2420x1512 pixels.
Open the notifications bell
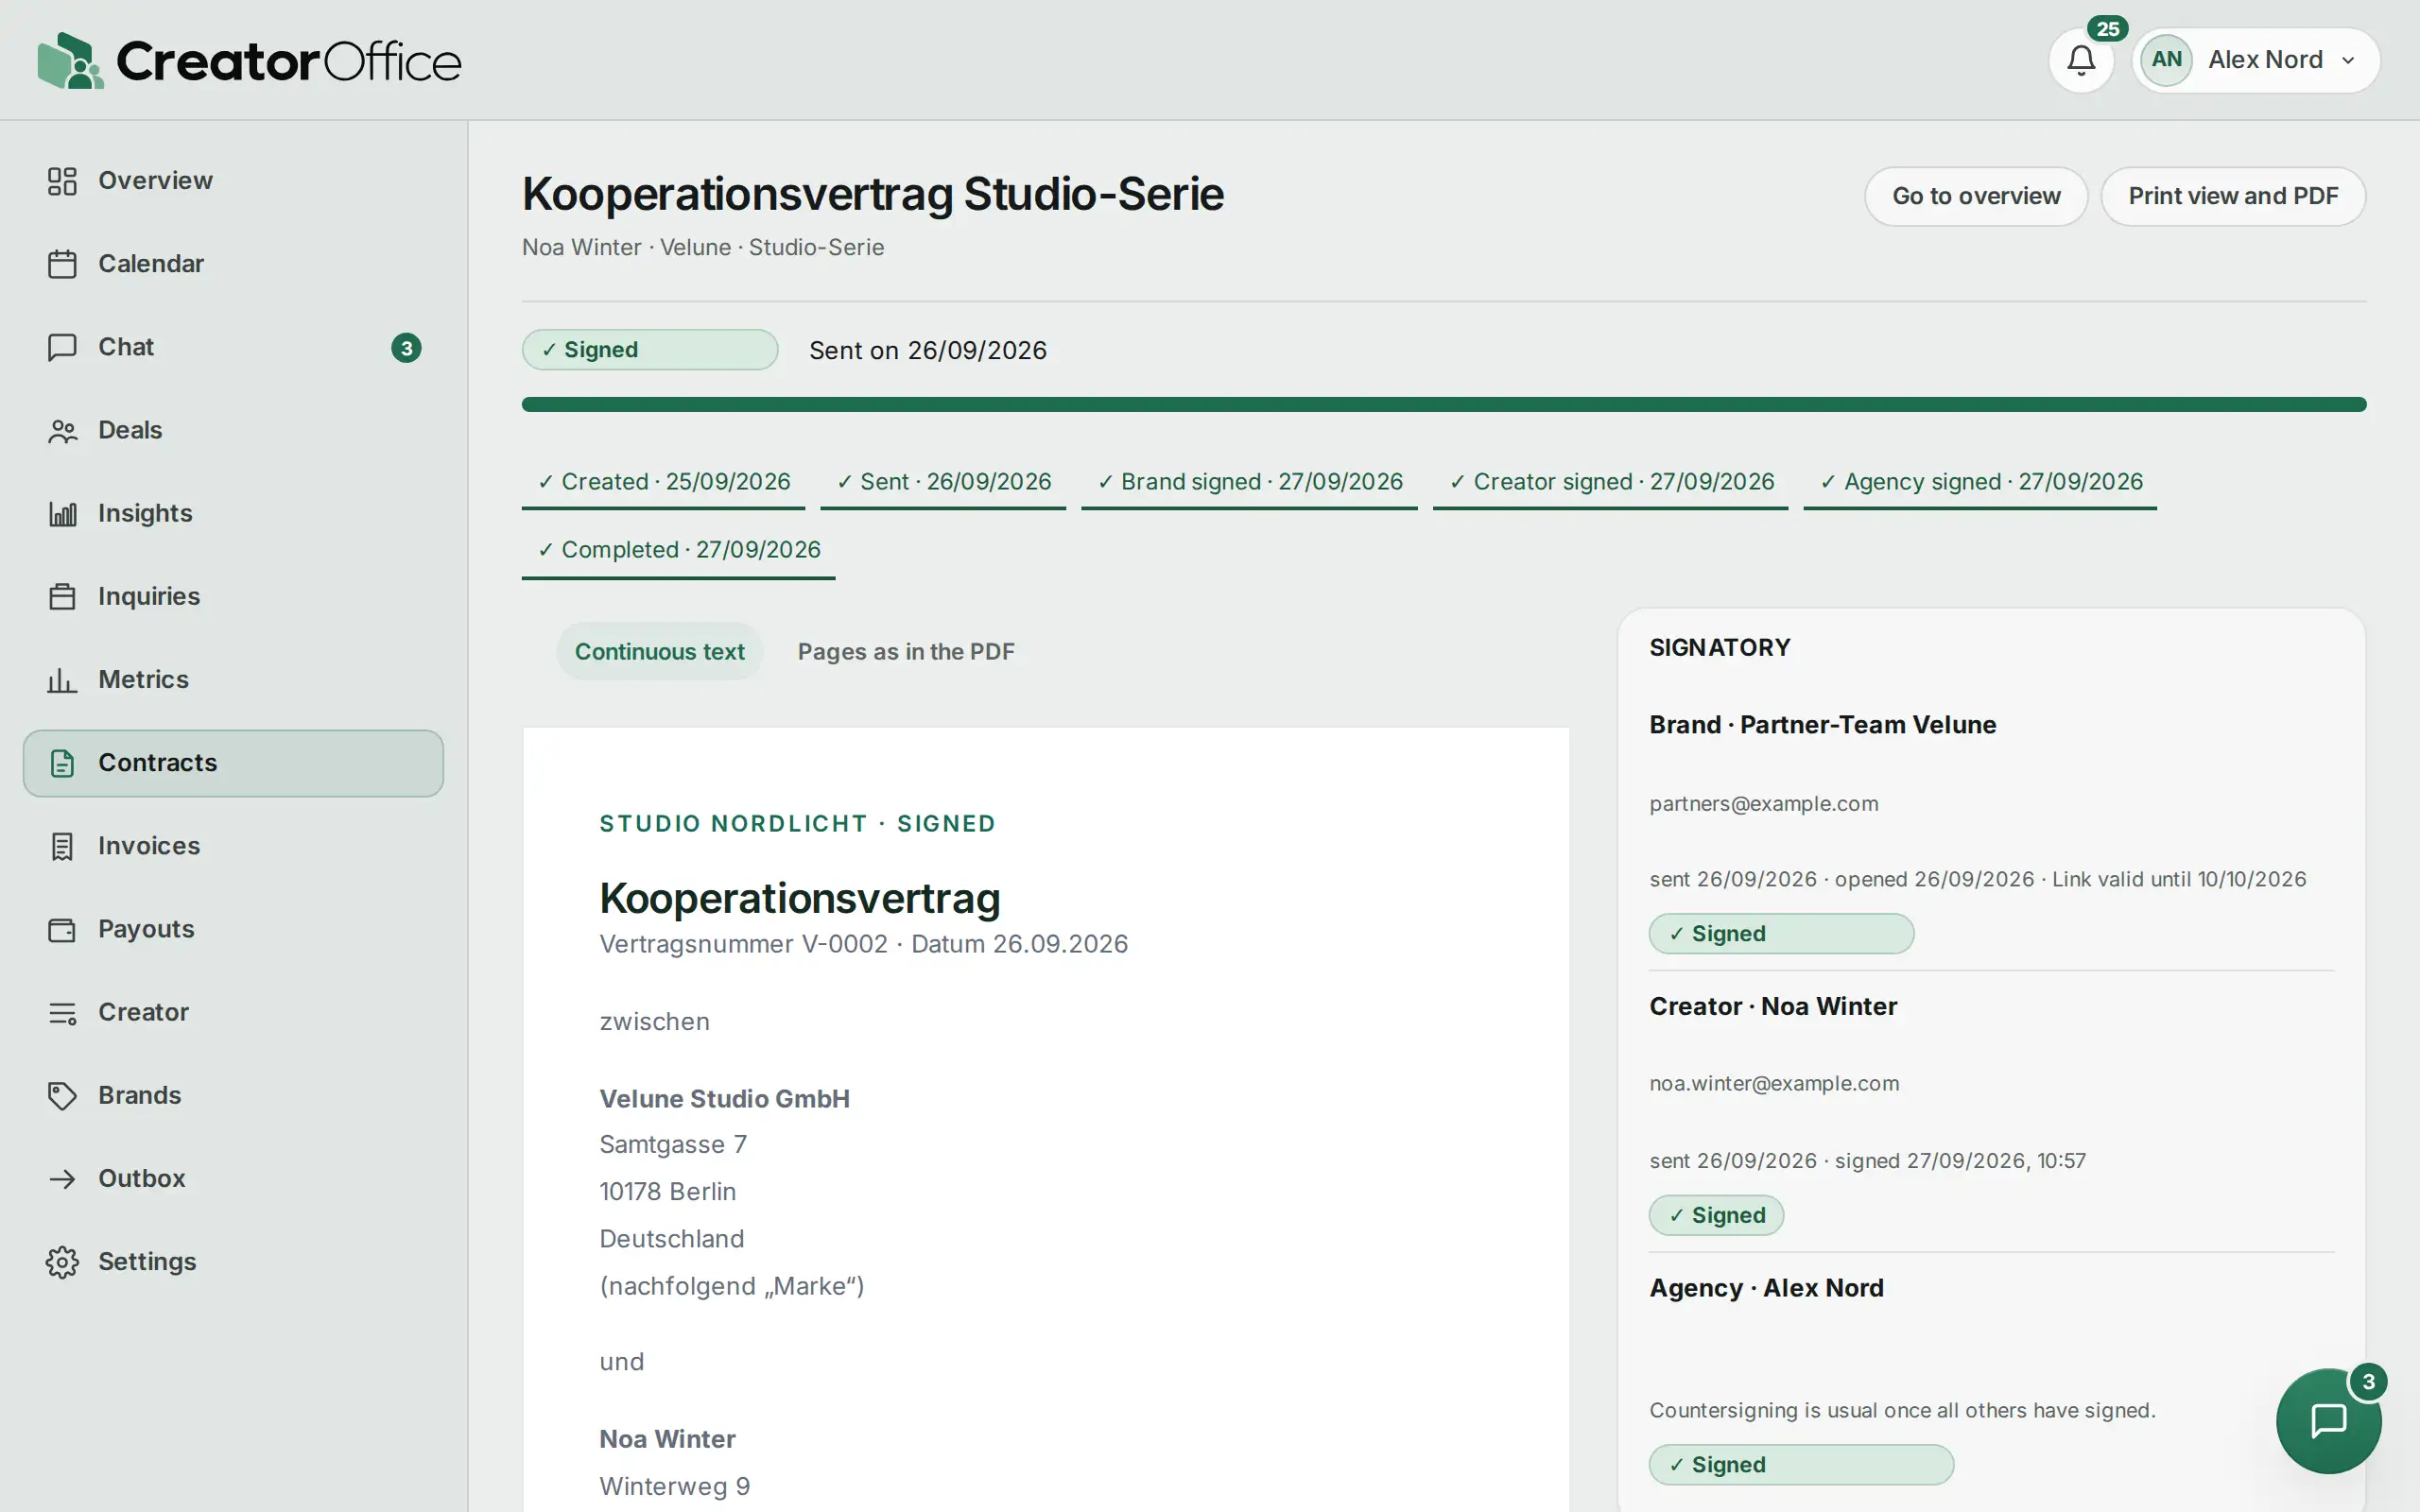[x=2081, y=60]
